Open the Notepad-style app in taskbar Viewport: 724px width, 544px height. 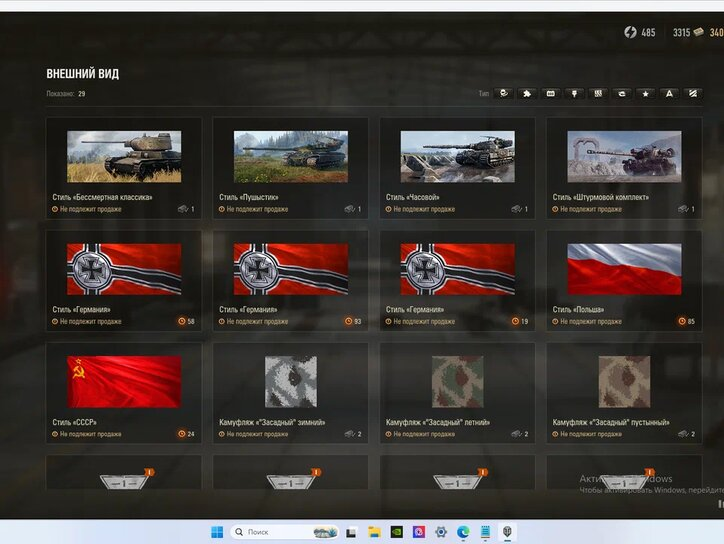485,532
